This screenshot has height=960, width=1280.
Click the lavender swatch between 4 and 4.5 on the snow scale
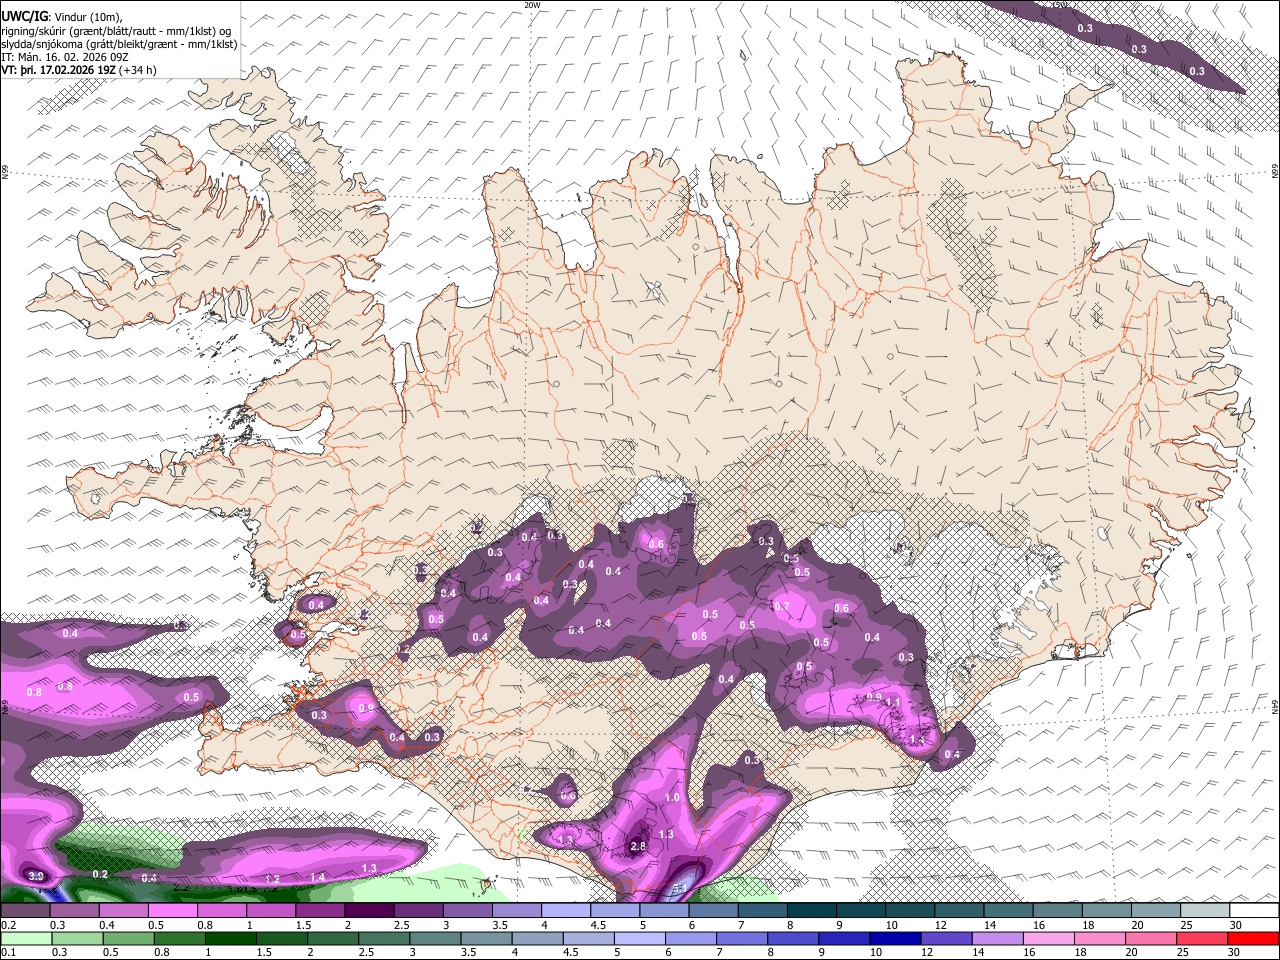[x=564, y=911]
